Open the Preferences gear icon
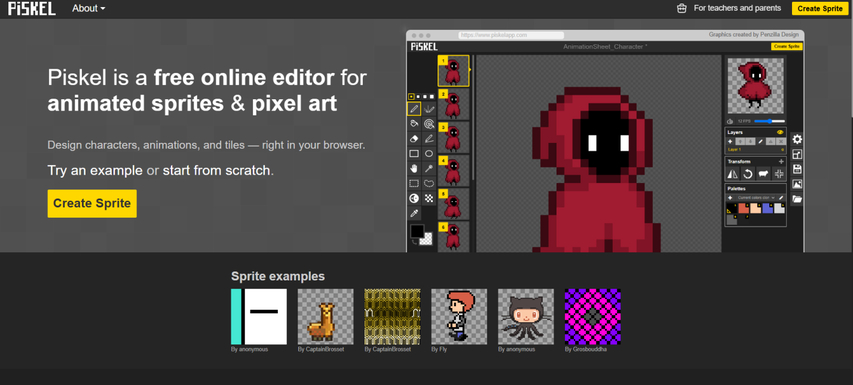Viewport: 853px width, 385px height. pyautogui.click(x=797, y=139)
